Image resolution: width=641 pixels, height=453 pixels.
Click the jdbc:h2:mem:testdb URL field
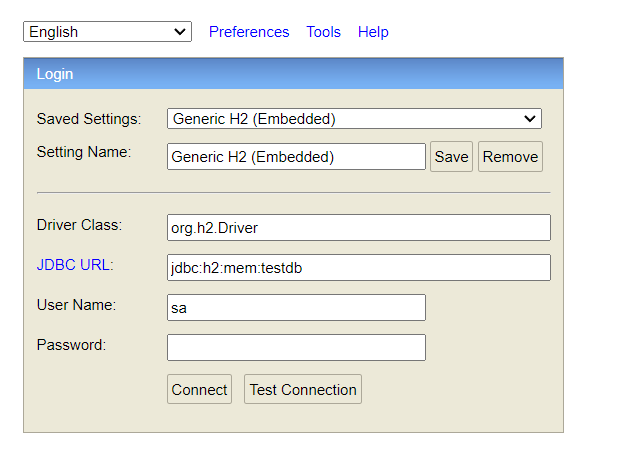358,268
